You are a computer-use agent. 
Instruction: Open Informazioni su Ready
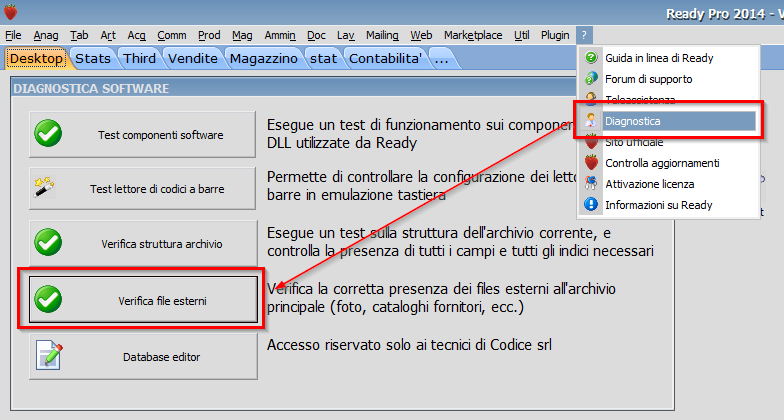pyautogui.click(x=658, y=204)
